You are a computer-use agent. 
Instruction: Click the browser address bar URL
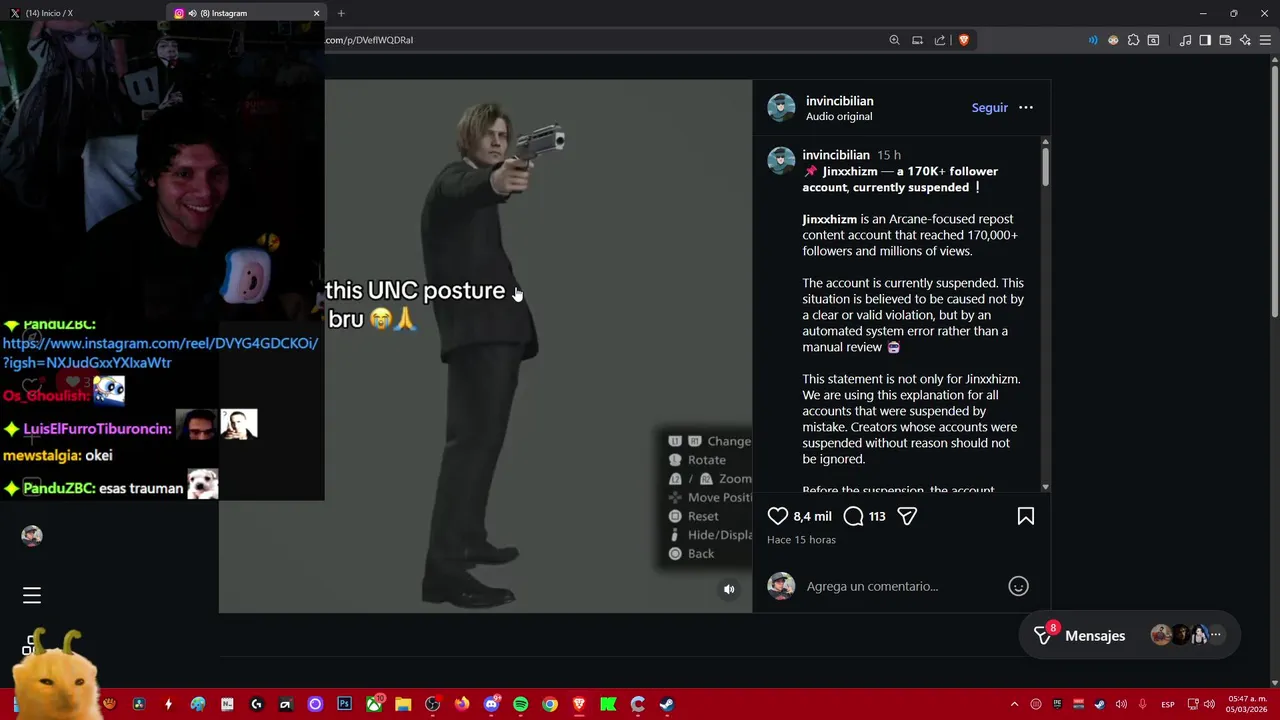pyautogui.click(x=369, y=40)
